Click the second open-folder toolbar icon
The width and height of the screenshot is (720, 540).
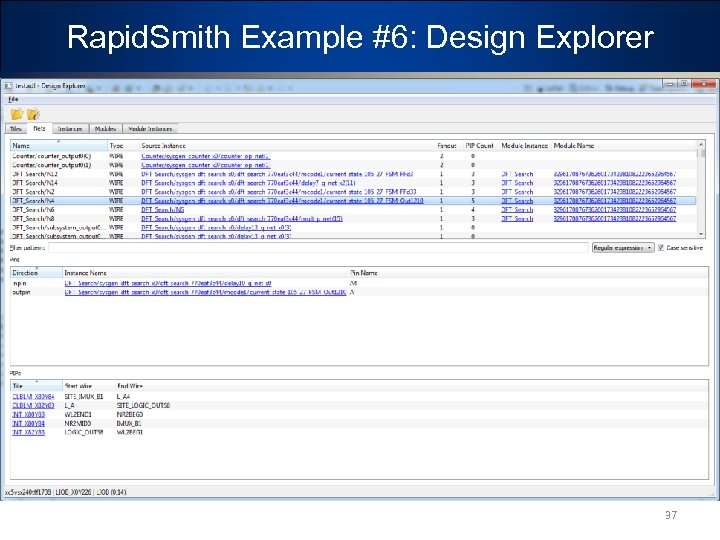point(32,114)
